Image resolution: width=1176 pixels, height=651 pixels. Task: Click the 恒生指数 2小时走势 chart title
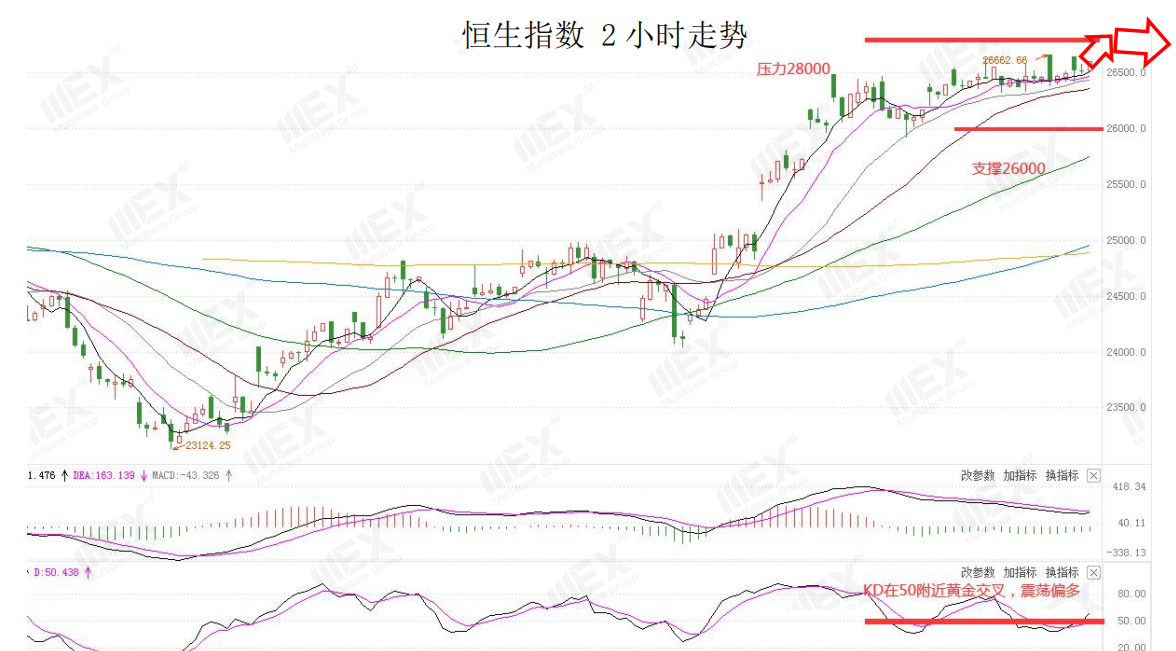tap(604, 35)
